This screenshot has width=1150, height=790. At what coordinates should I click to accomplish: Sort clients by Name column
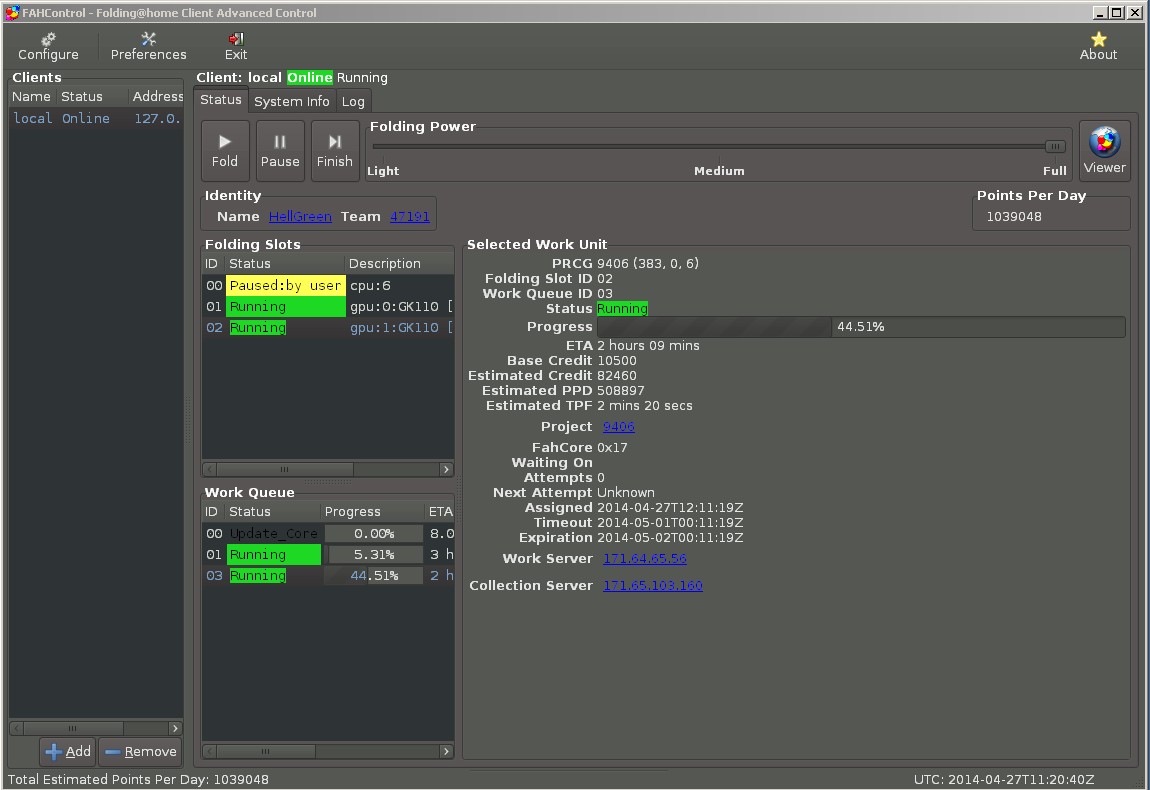coord(32,96)
